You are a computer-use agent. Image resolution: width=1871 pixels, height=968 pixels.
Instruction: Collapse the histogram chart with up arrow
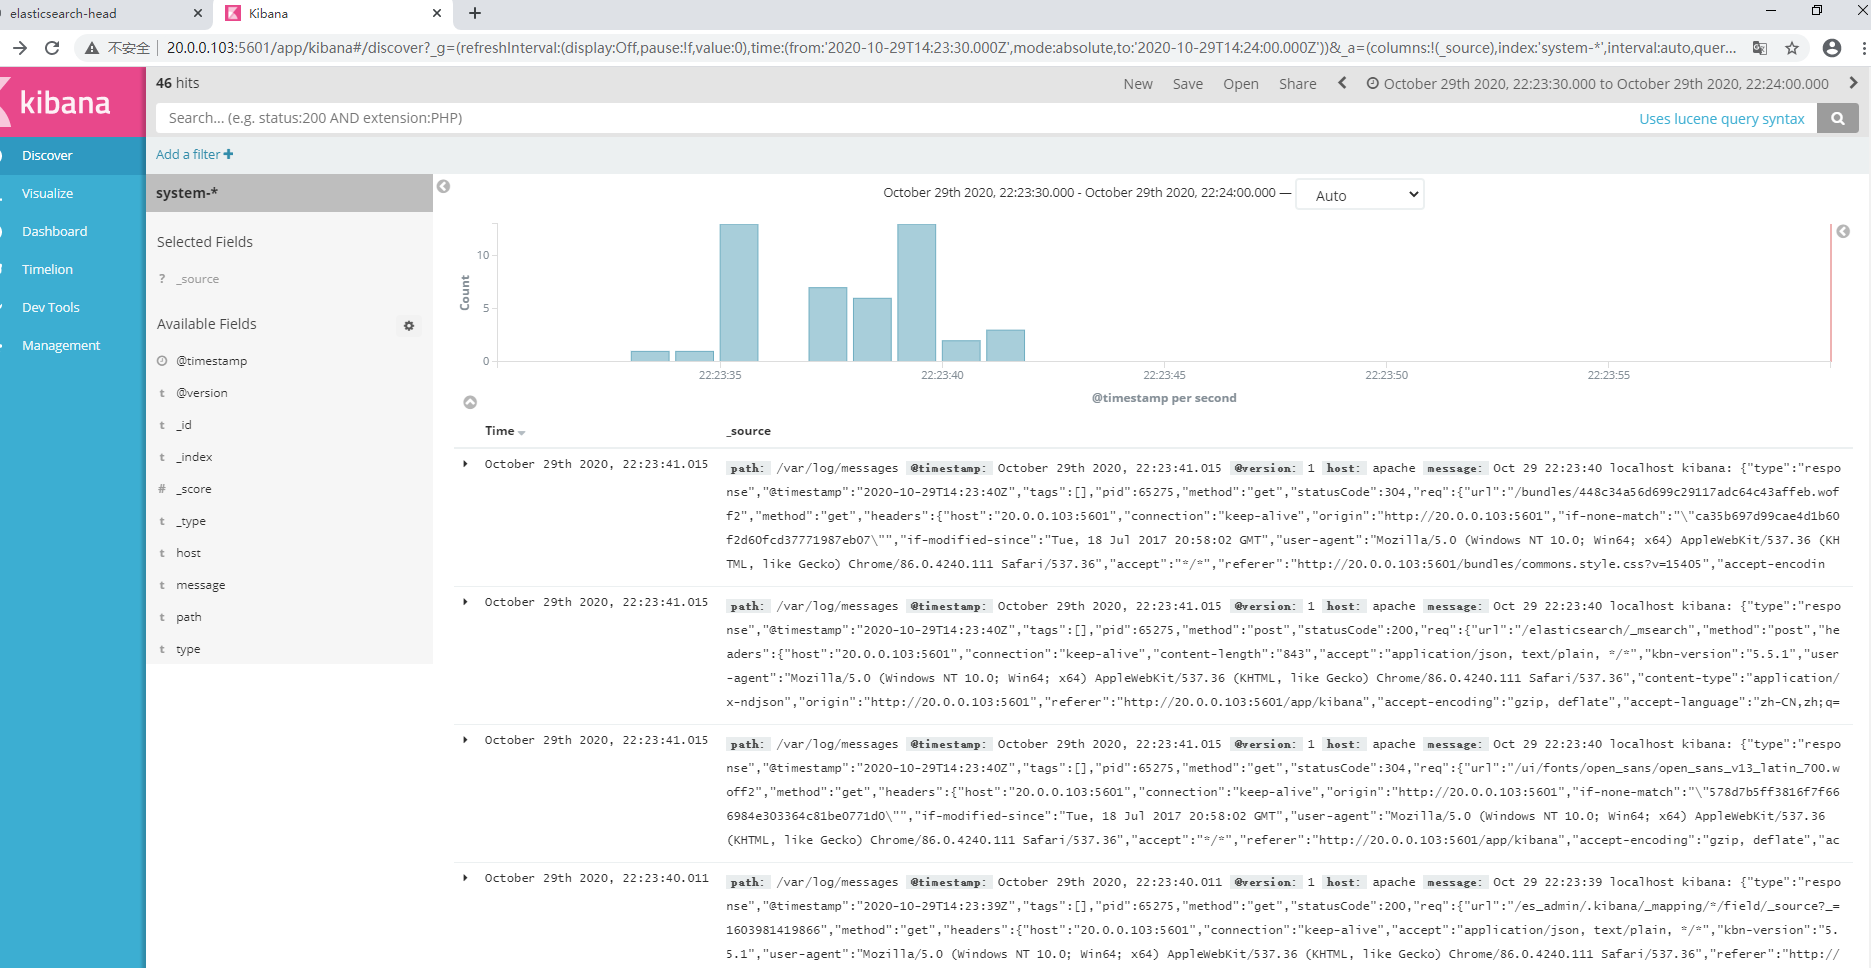pos(470,402)
